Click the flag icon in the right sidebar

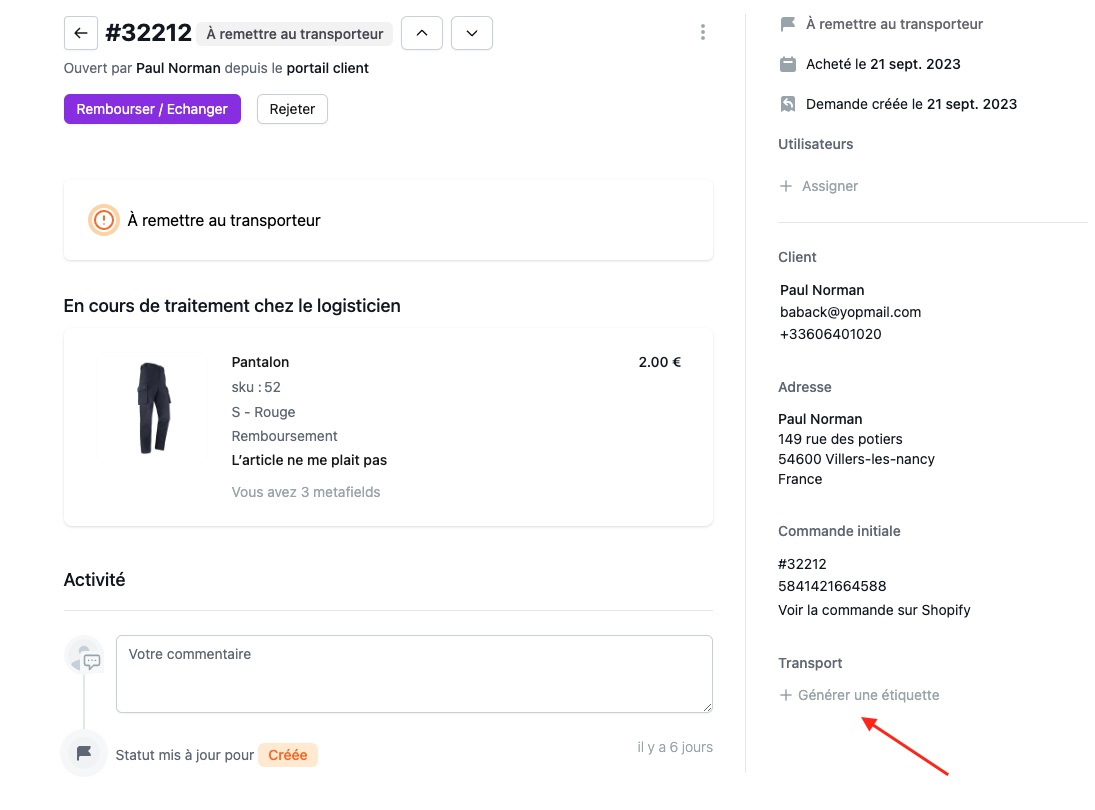(788, 24)
